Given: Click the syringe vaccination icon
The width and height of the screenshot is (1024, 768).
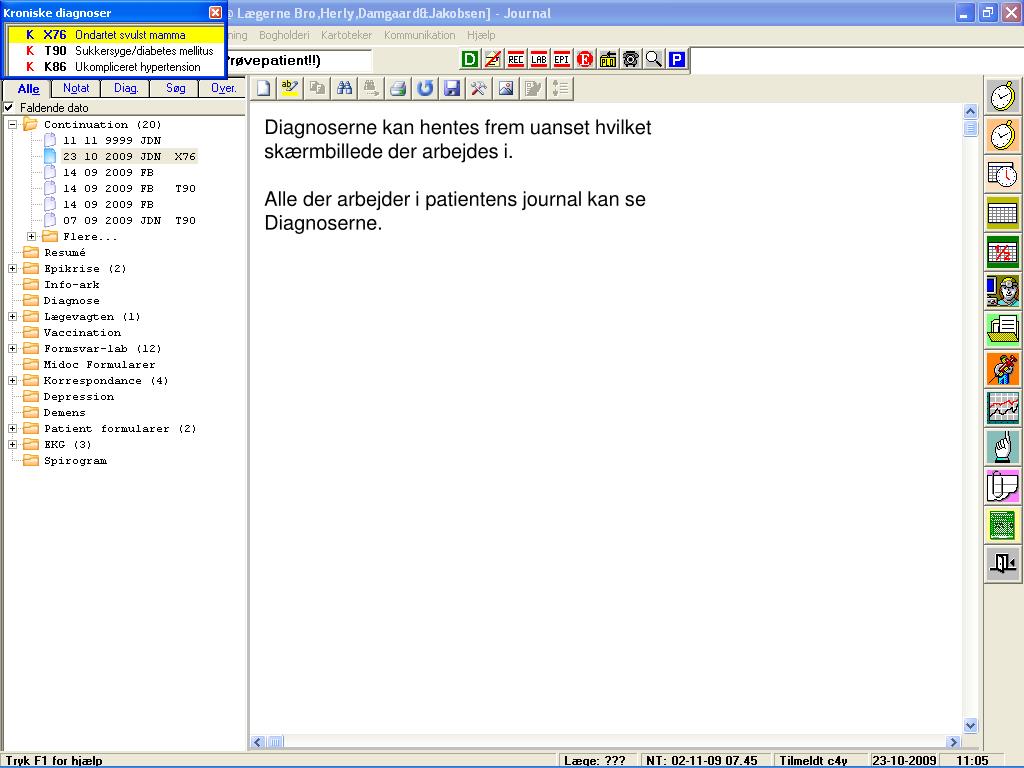Looking at the screenshot, I should (1003, 369).
